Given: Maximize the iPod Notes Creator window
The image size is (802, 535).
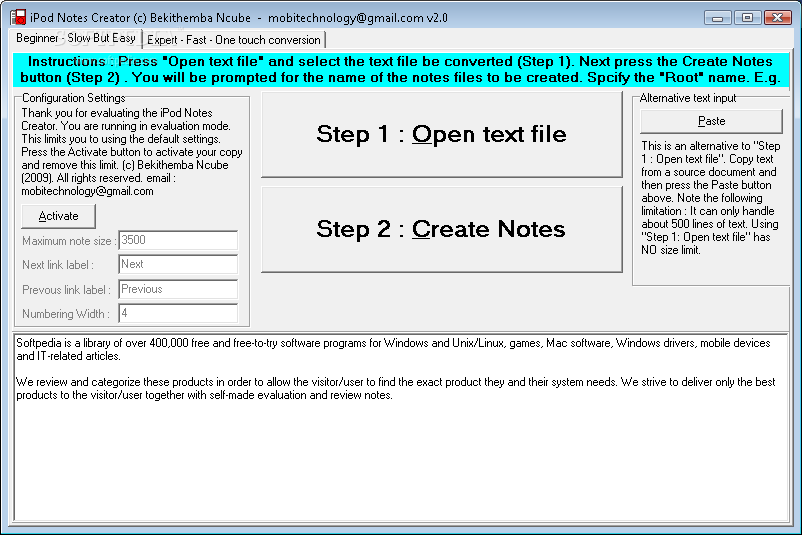Looking at the screenshot, I should 745,17.
